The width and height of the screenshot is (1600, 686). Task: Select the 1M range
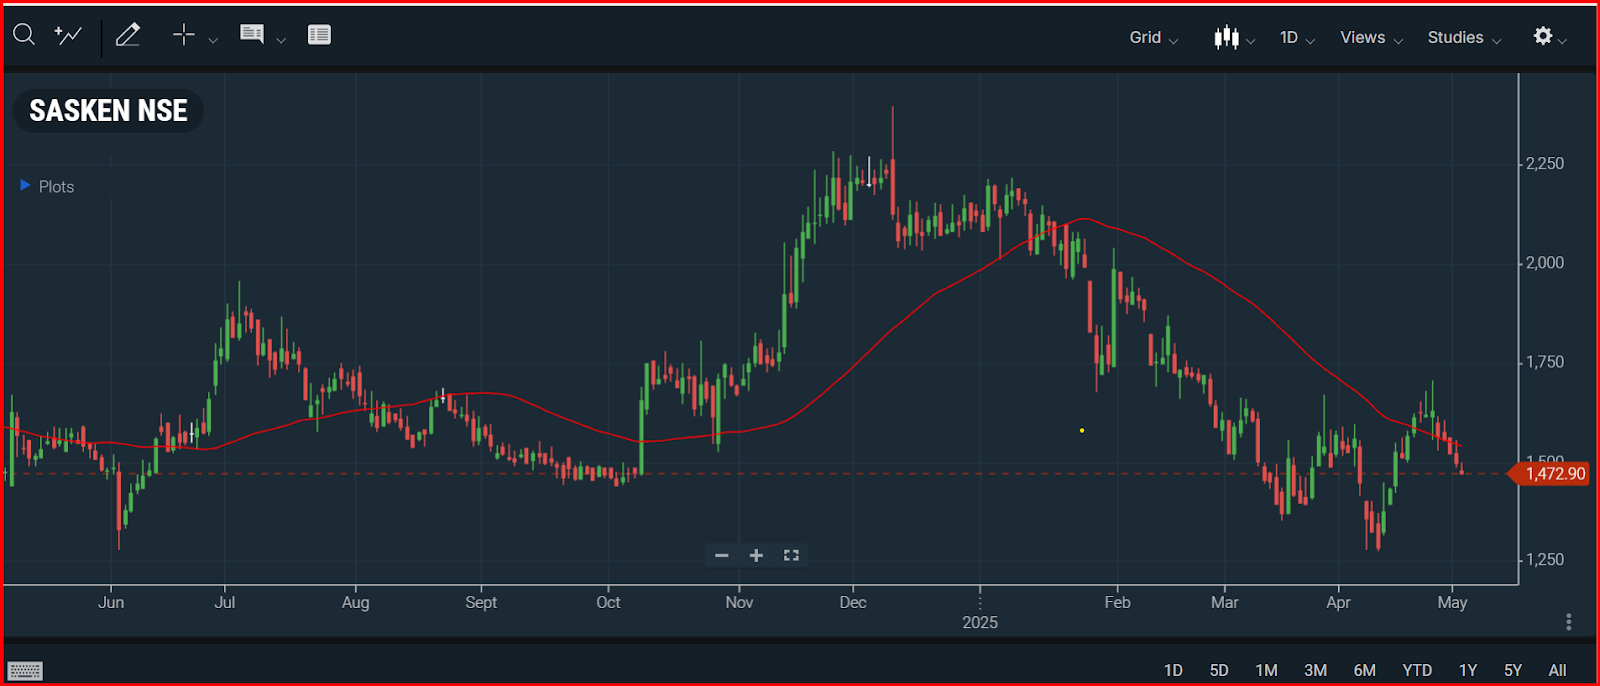click(1266, 670)
